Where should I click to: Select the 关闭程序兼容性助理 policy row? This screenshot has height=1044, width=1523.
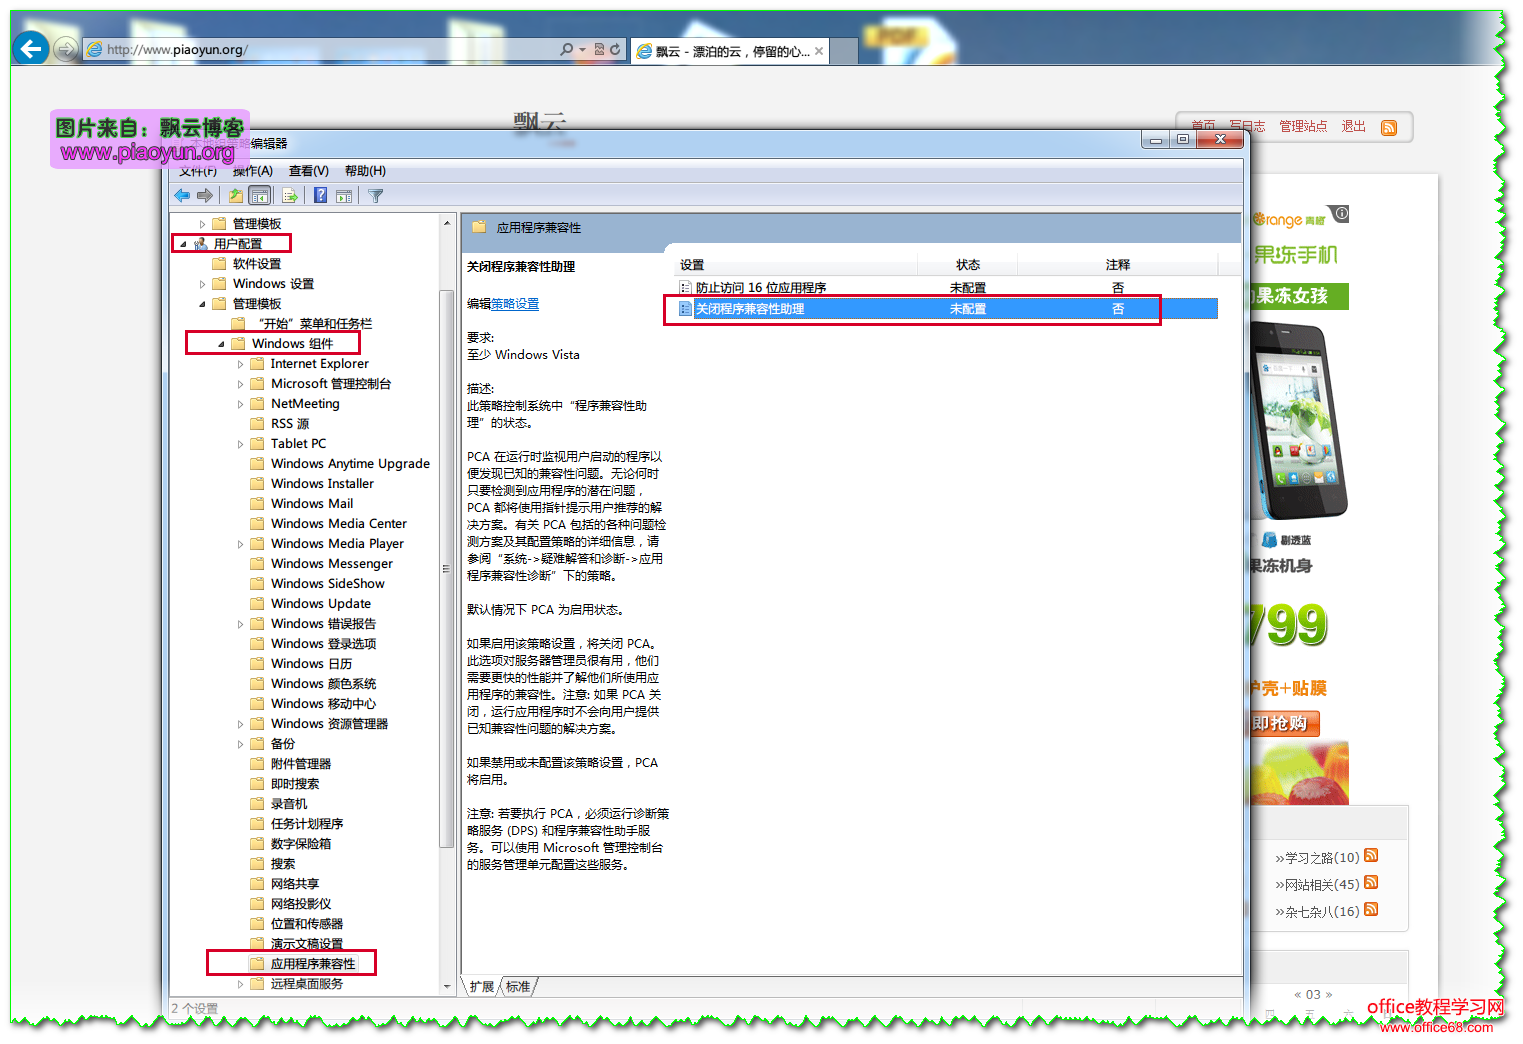point(750,309)
